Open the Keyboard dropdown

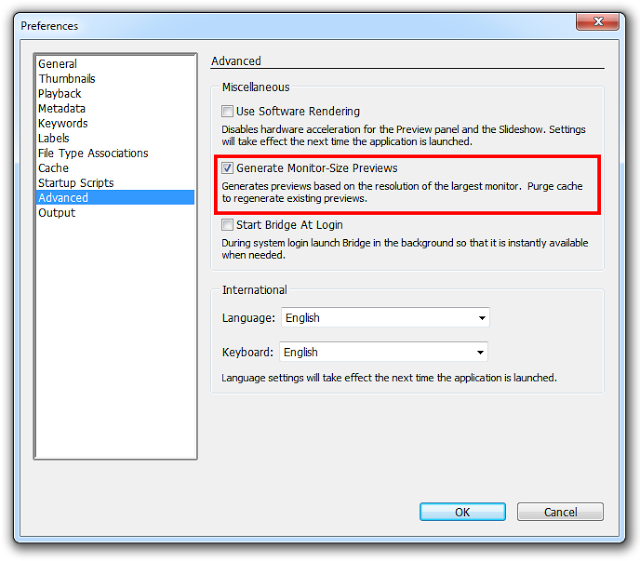coord(383,352)
